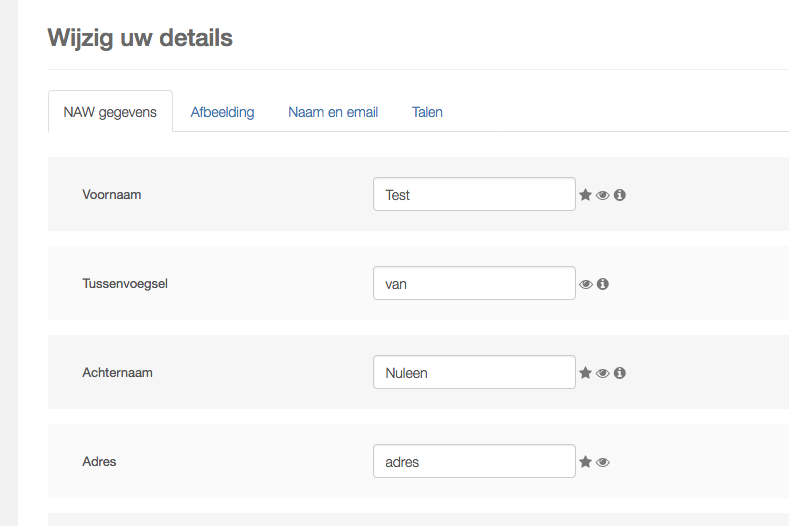The height and width of the screenshot is (526, 789).
Task: Click the star icon next to Achternaam
Action: tap(585, 373)
